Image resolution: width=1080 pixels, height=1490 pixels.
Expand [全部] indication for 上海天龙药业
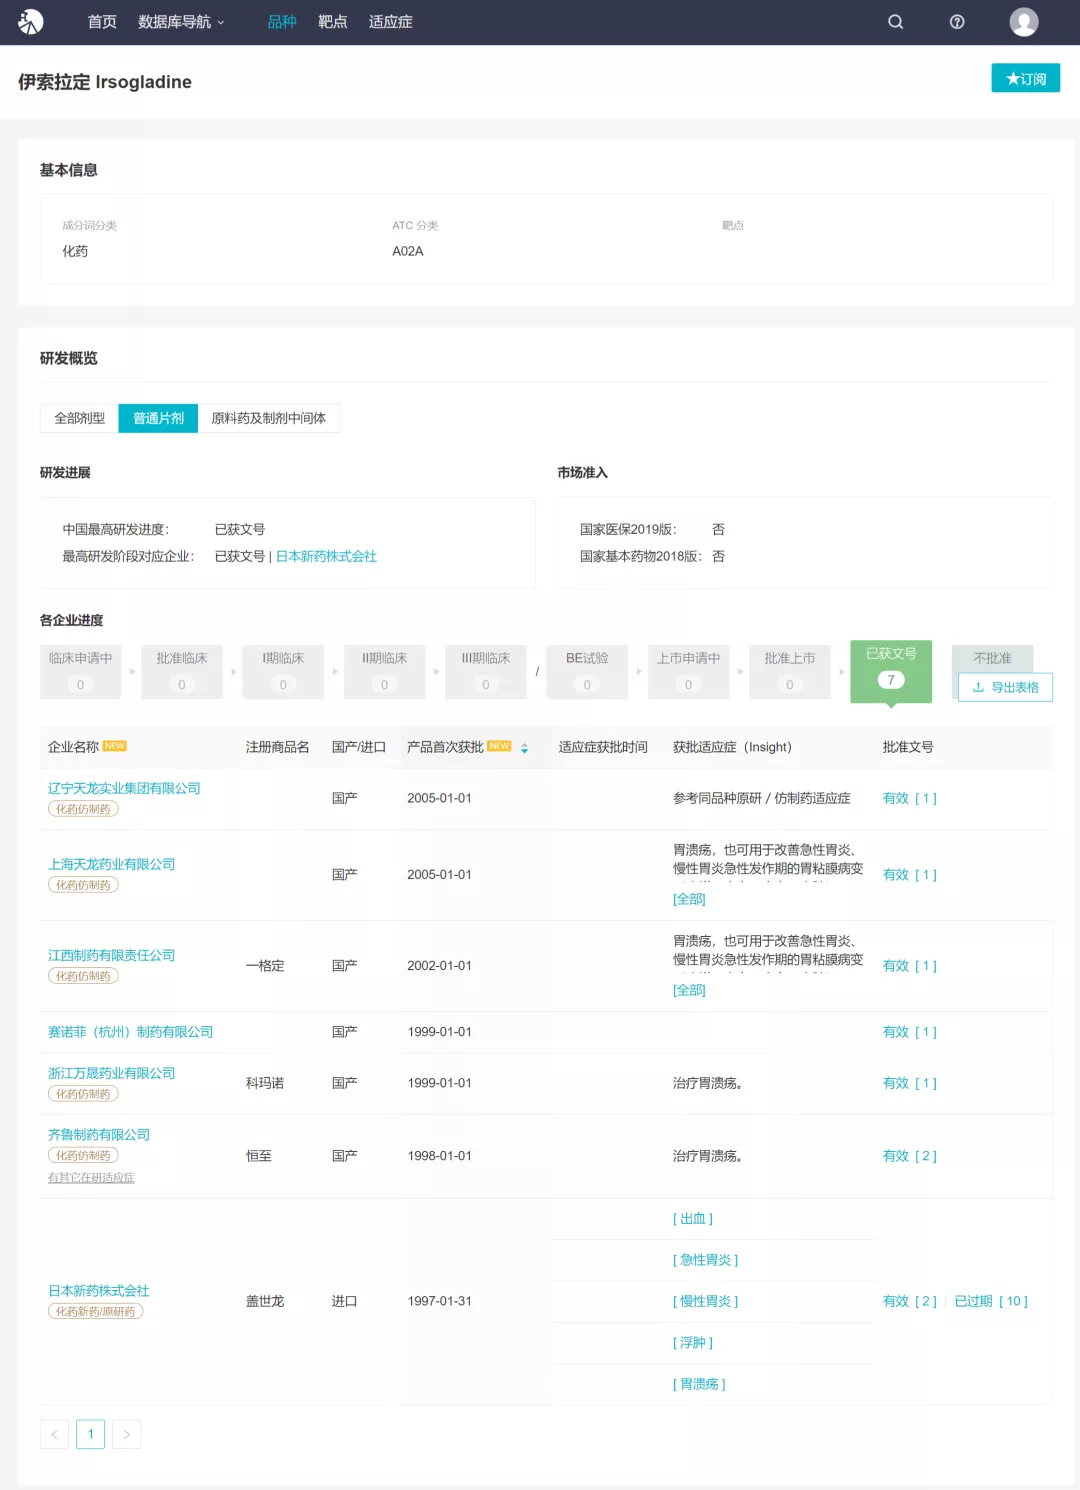(x=689, y=899)
